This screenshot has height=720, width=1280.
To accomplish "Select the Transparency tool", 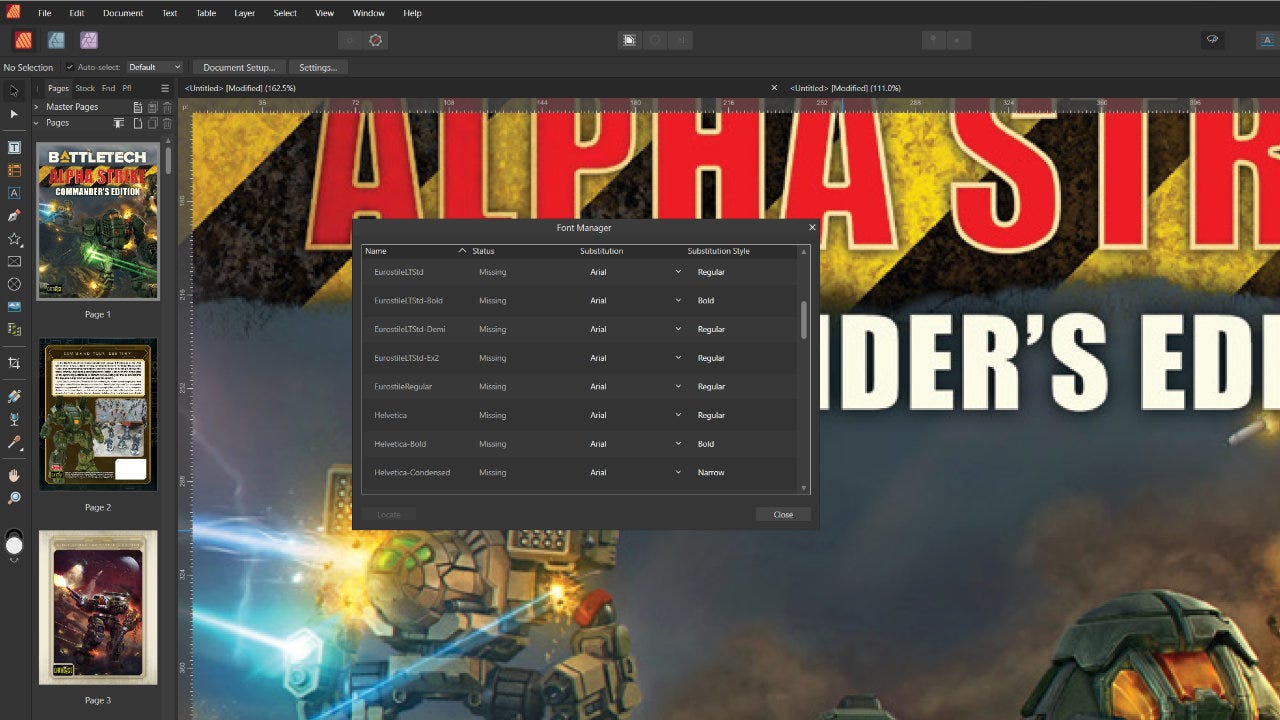I will click(x=14, y=419).
